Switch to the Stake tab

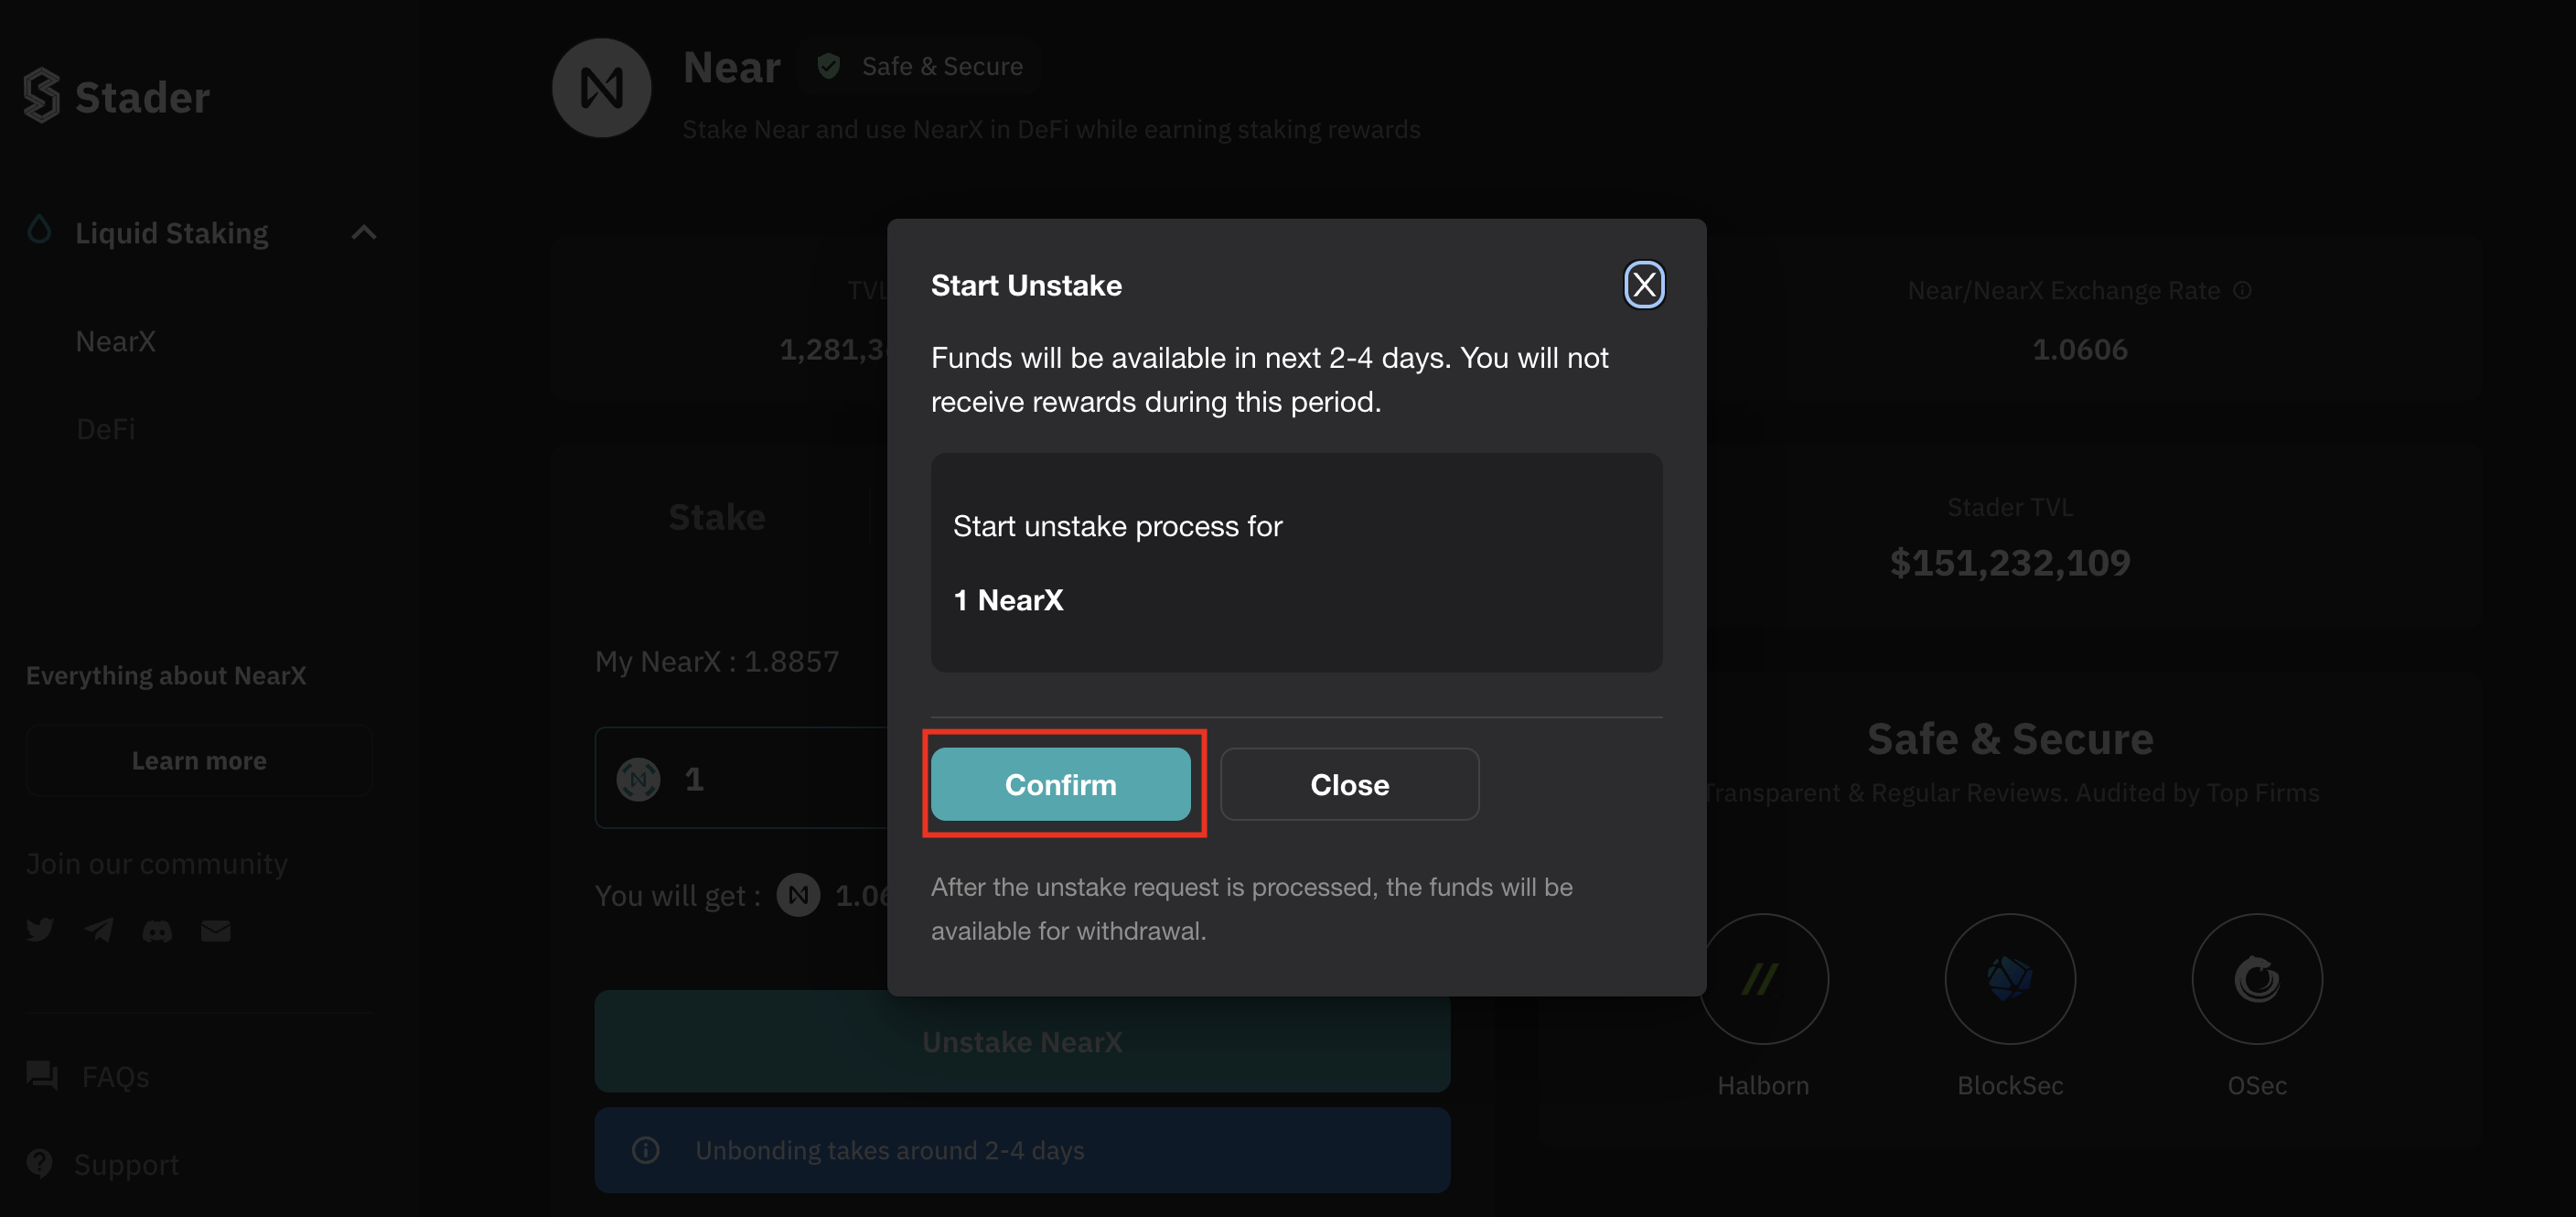pos(717,517)
